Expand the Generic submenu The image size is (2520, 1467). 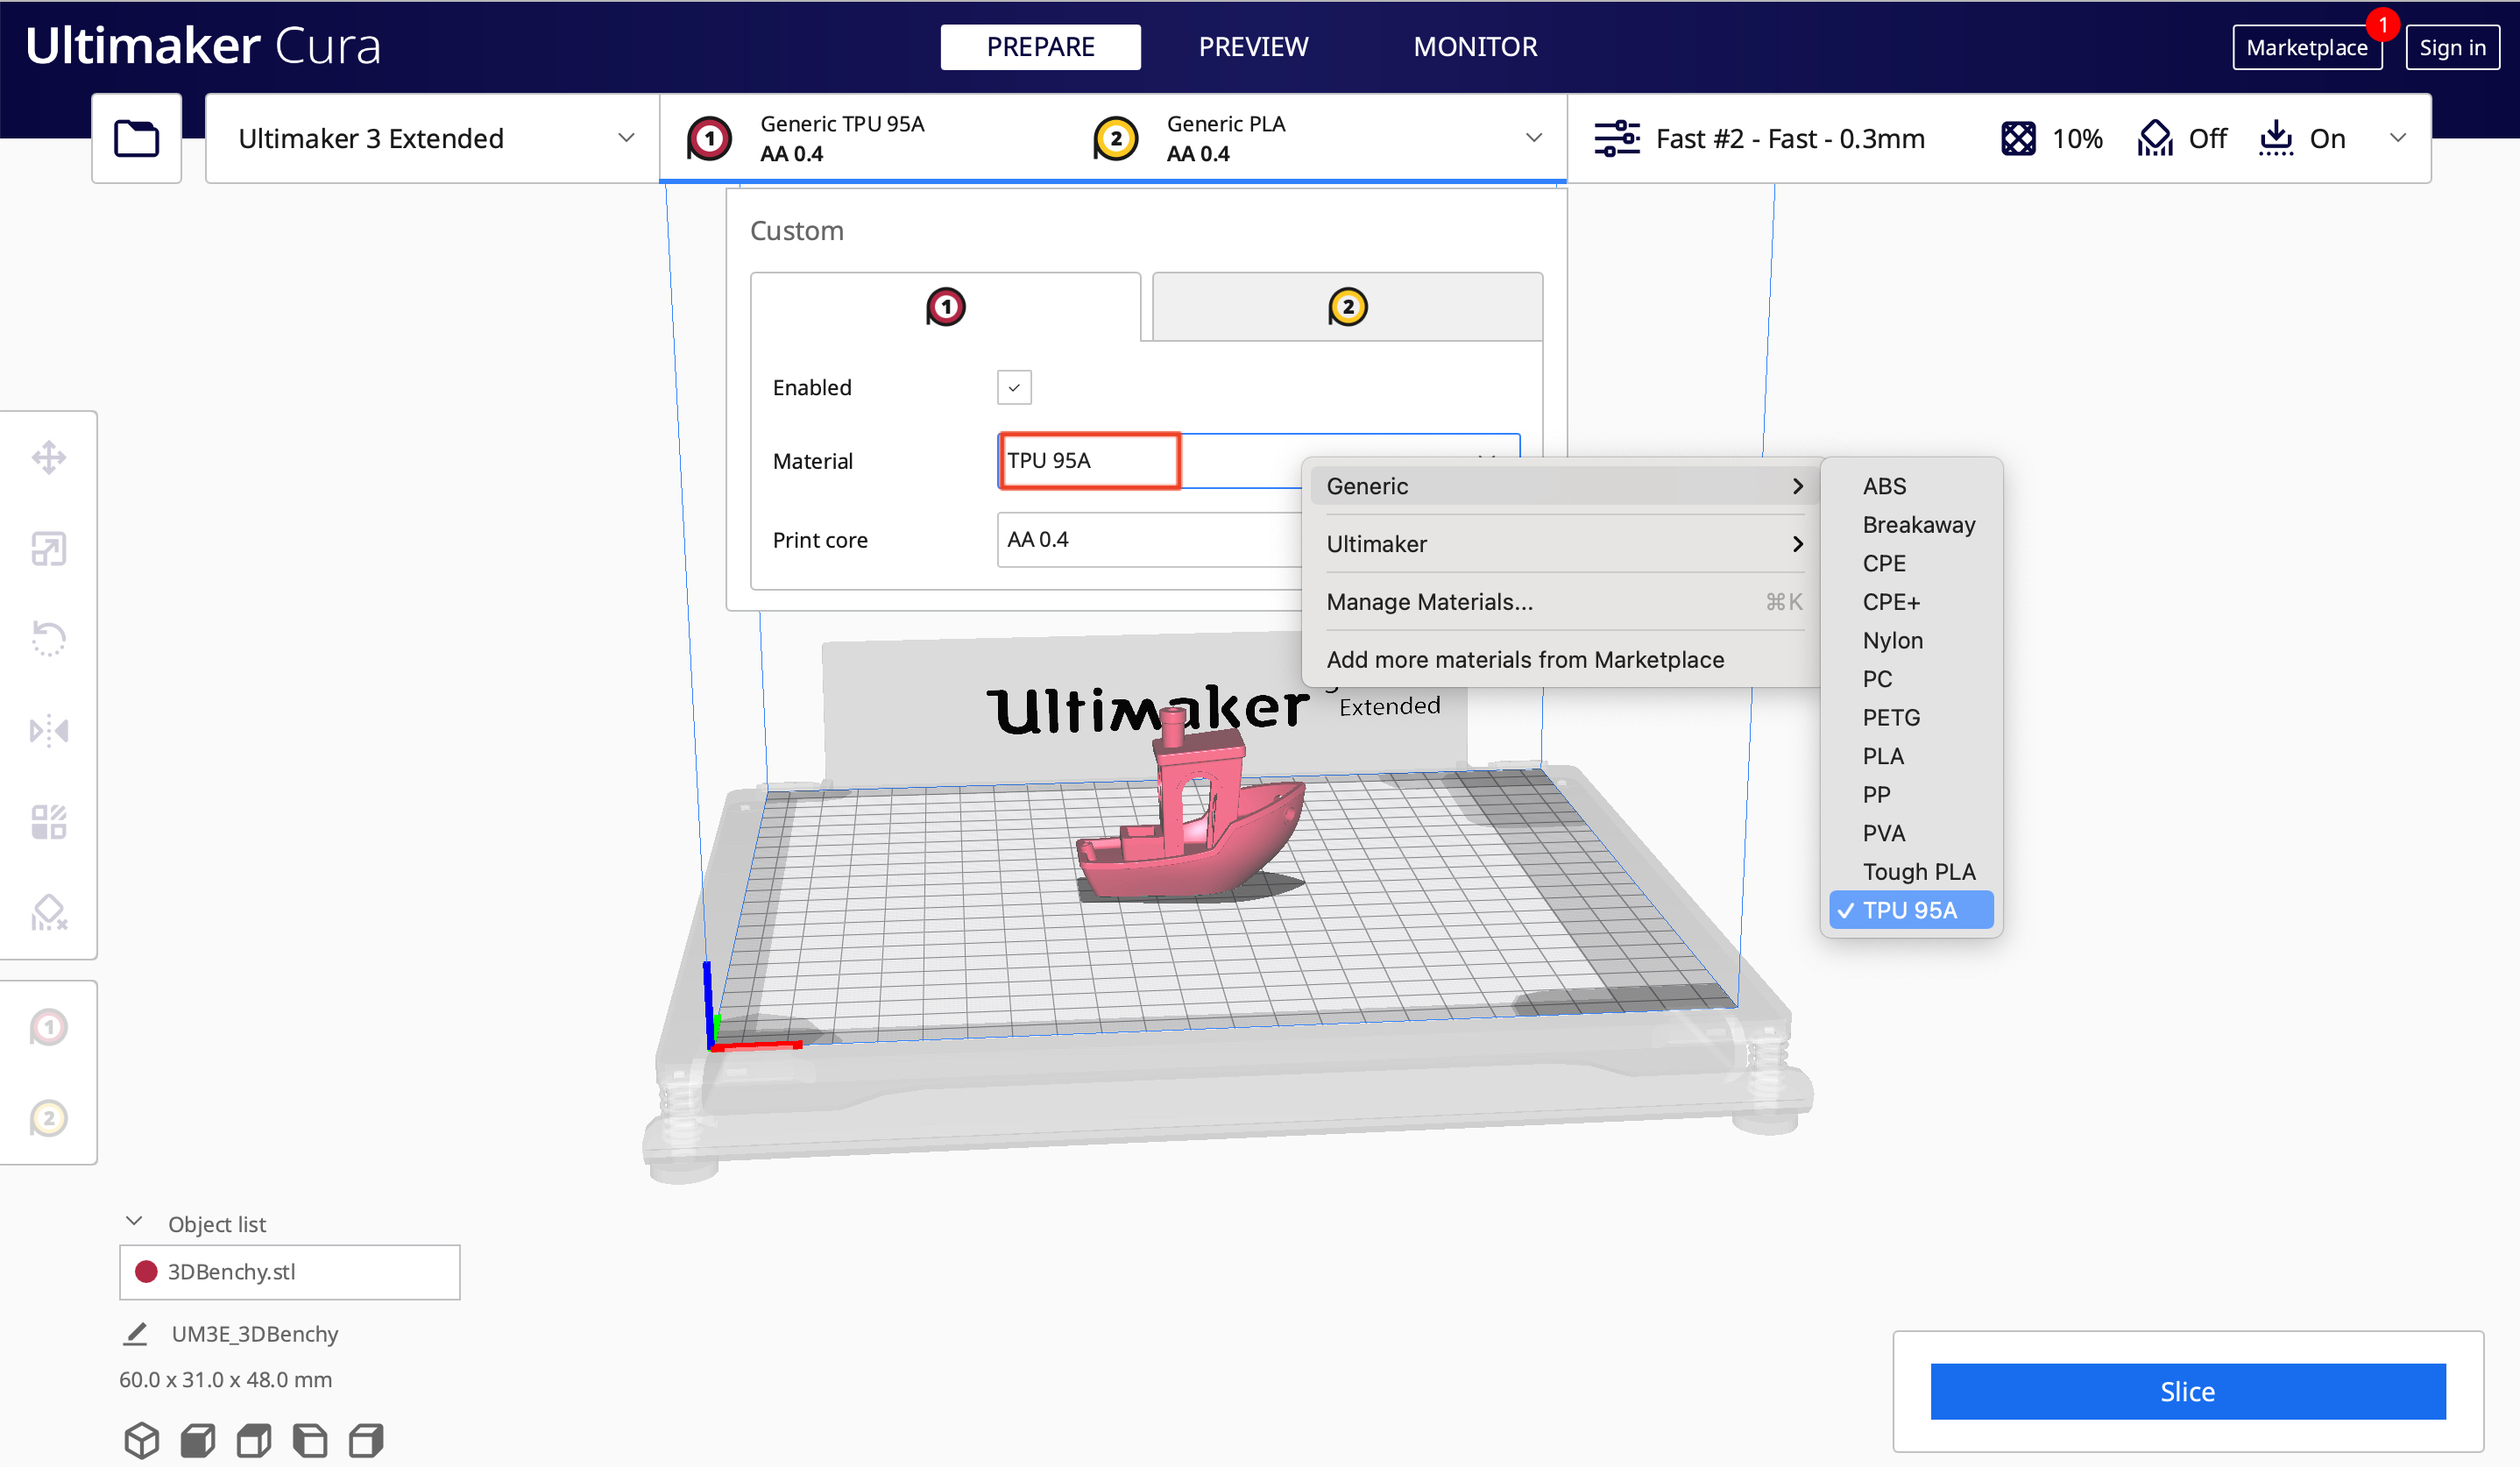1564,486
